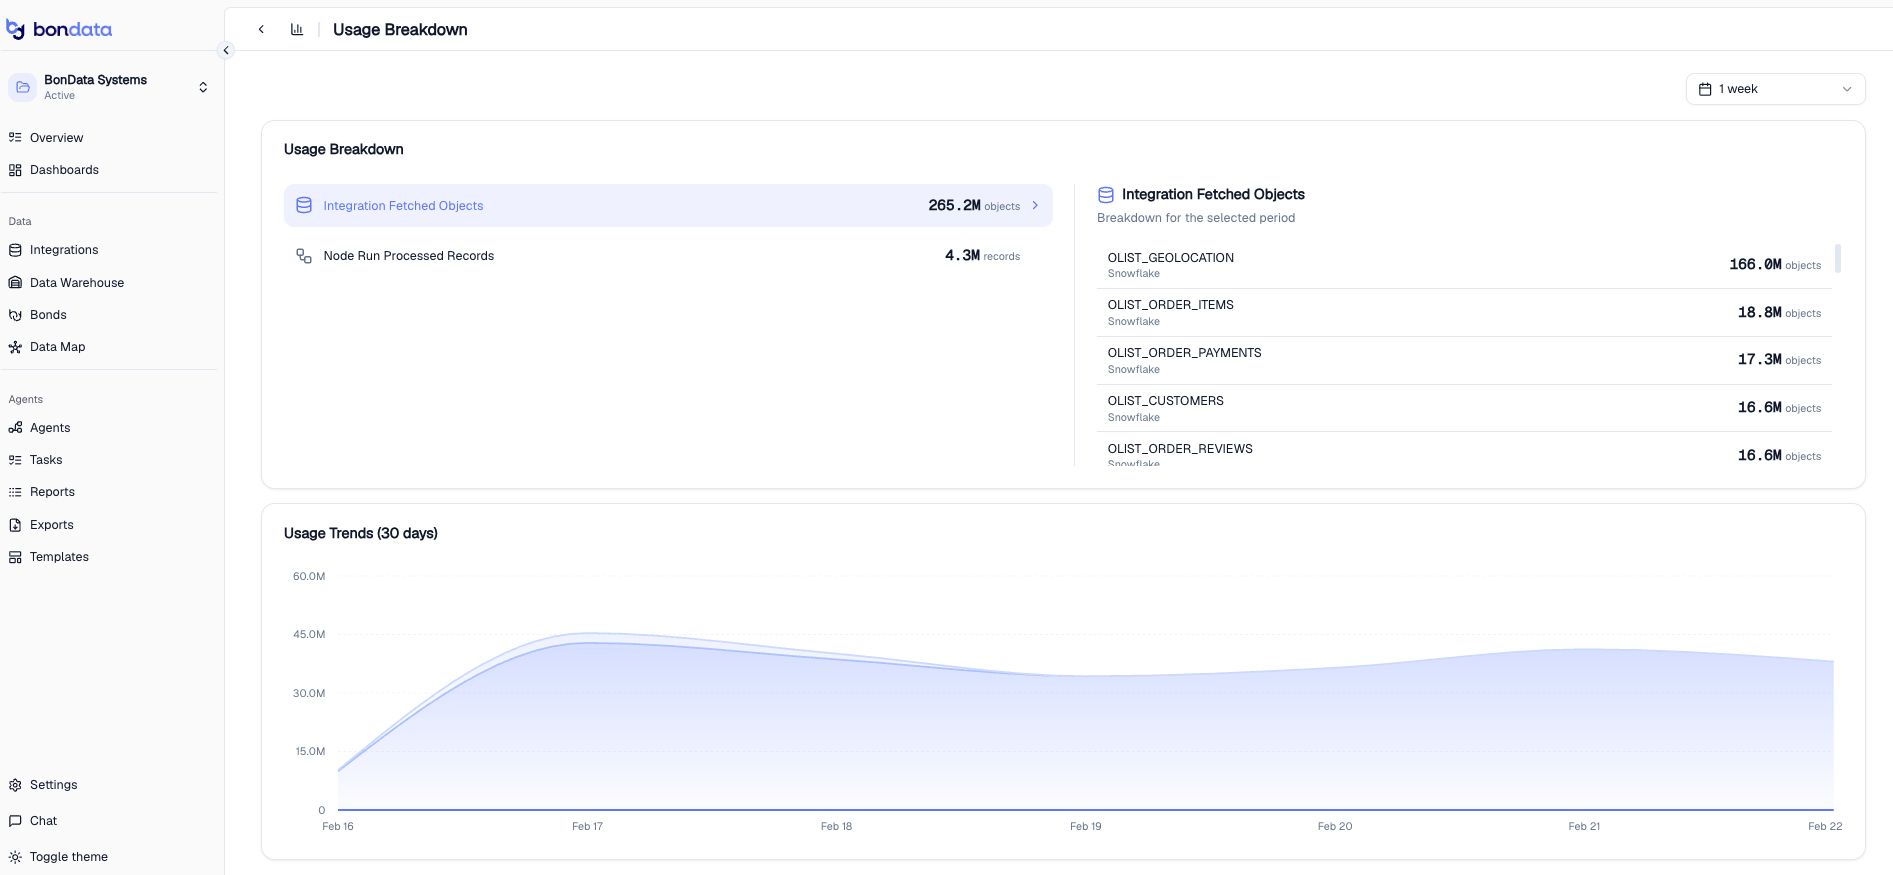This screenshot has width=1893, height=875.
Task: Select the Integration Fetched Objects row
Action: click(668, 205)
